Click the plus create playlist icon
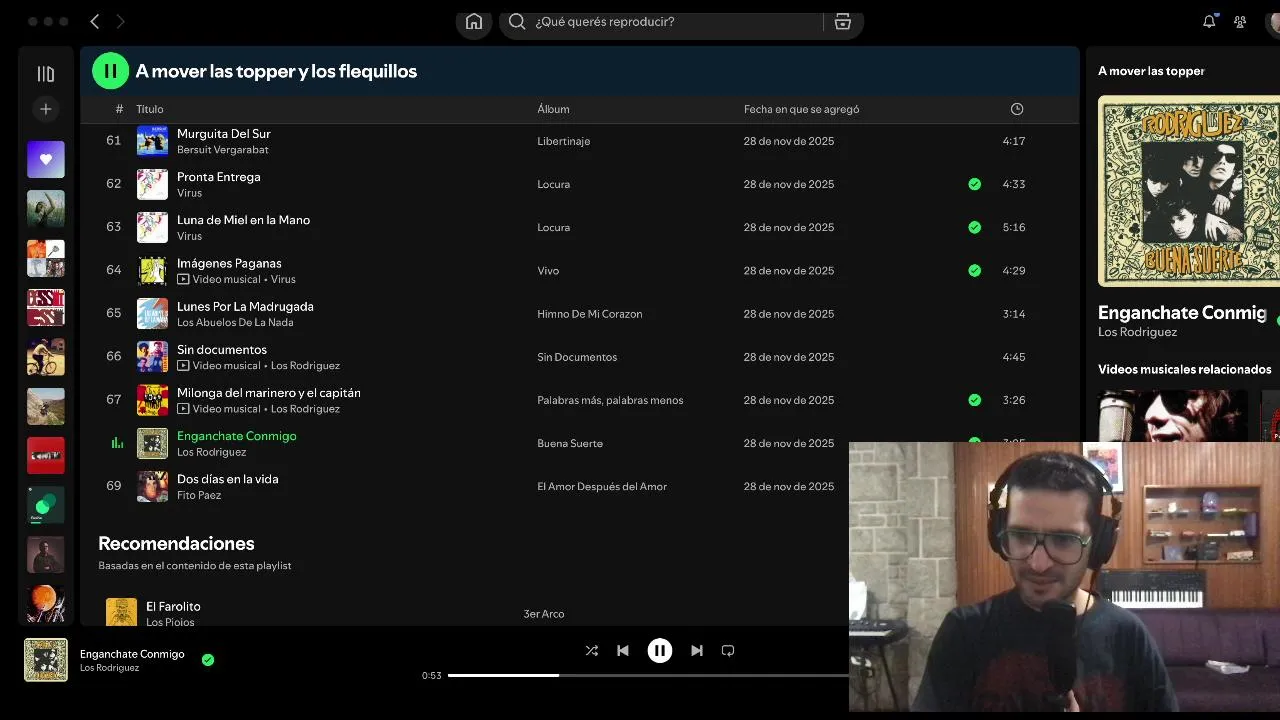The width and height of the screenshot is (1280, 720). point(46,109)
